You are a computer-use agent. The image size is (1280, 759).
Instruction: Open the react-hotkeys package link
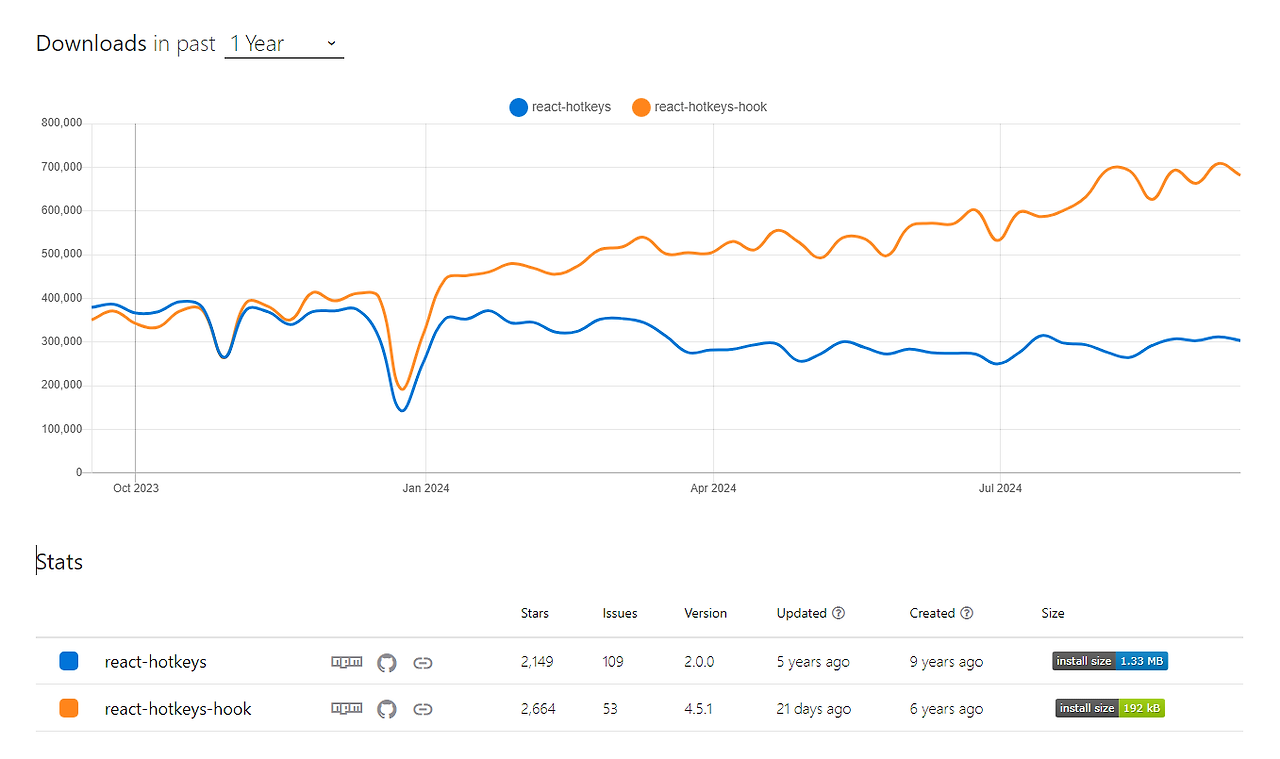(x=156, y=661)
